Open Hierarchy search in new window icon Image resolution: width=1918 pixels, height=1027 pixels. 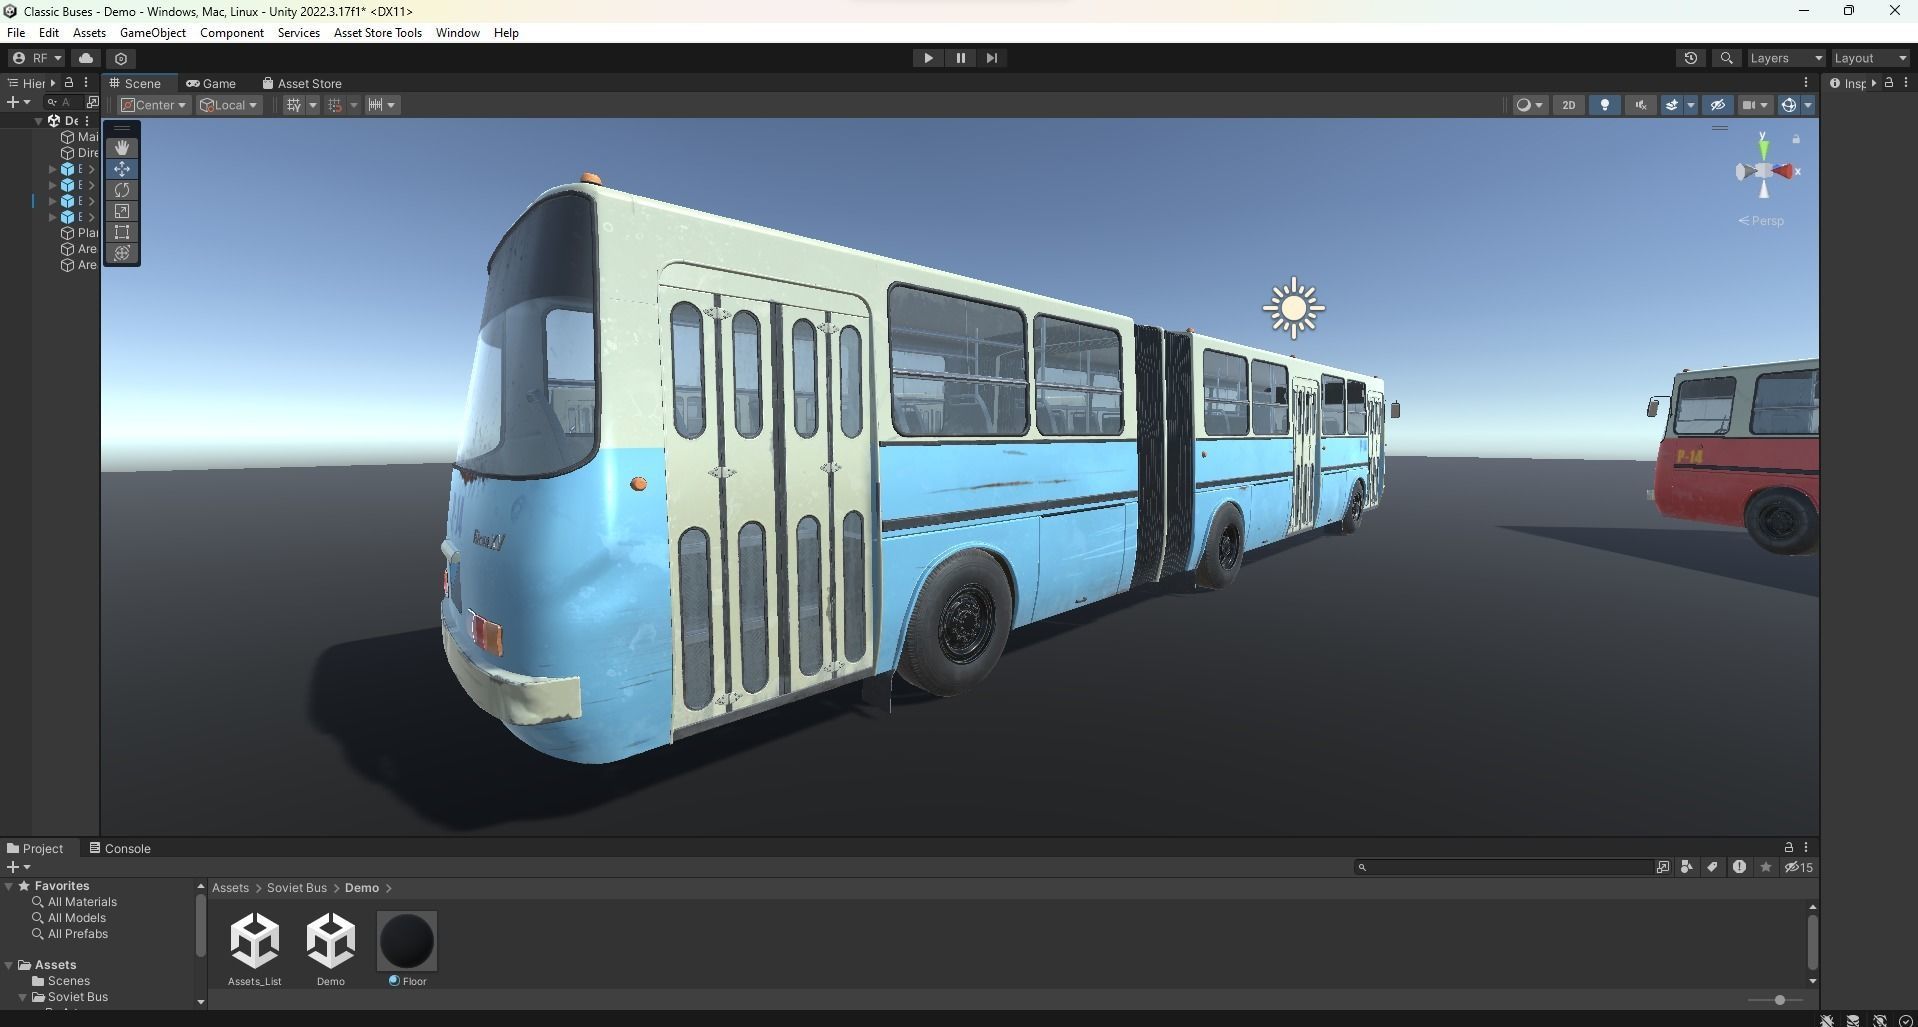click(x=92, y=102)
